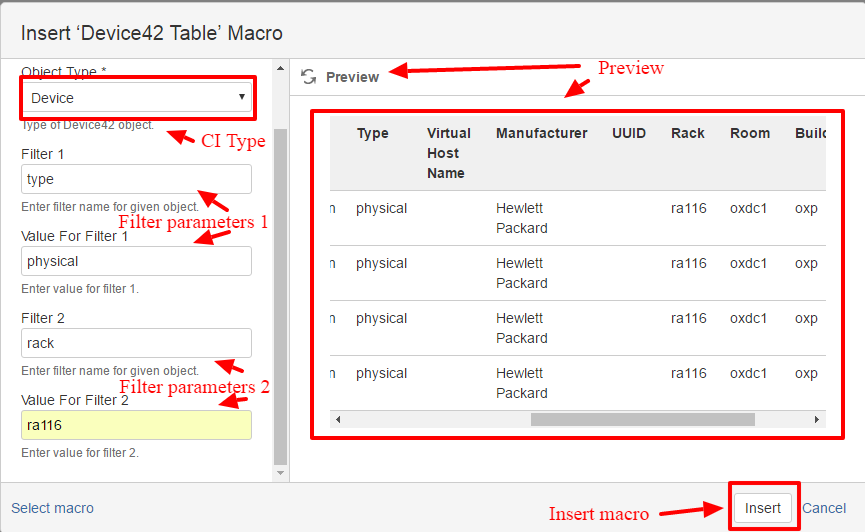Focus the Value For Filter 1 field
This screenshot has height=532, width=865.
coord(136,261)
